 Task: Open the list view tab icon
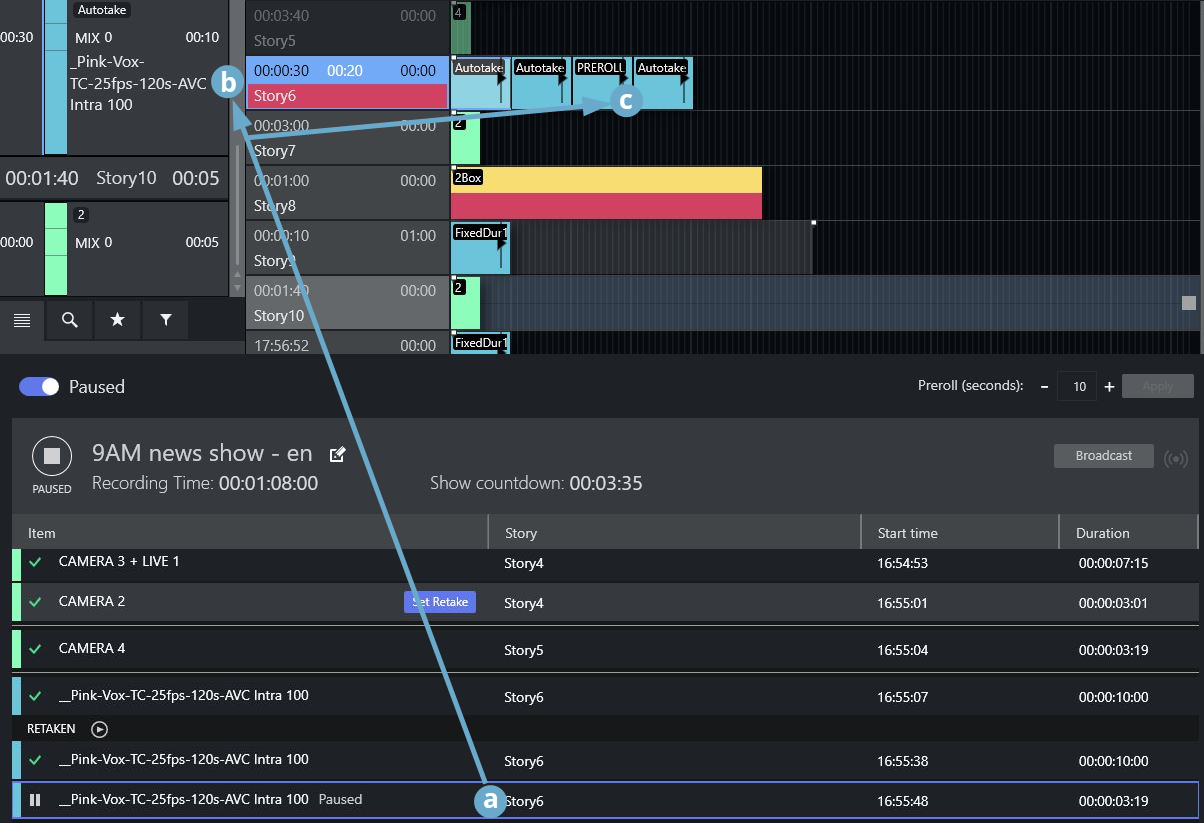pyautogui.click(x=22, y=320)
